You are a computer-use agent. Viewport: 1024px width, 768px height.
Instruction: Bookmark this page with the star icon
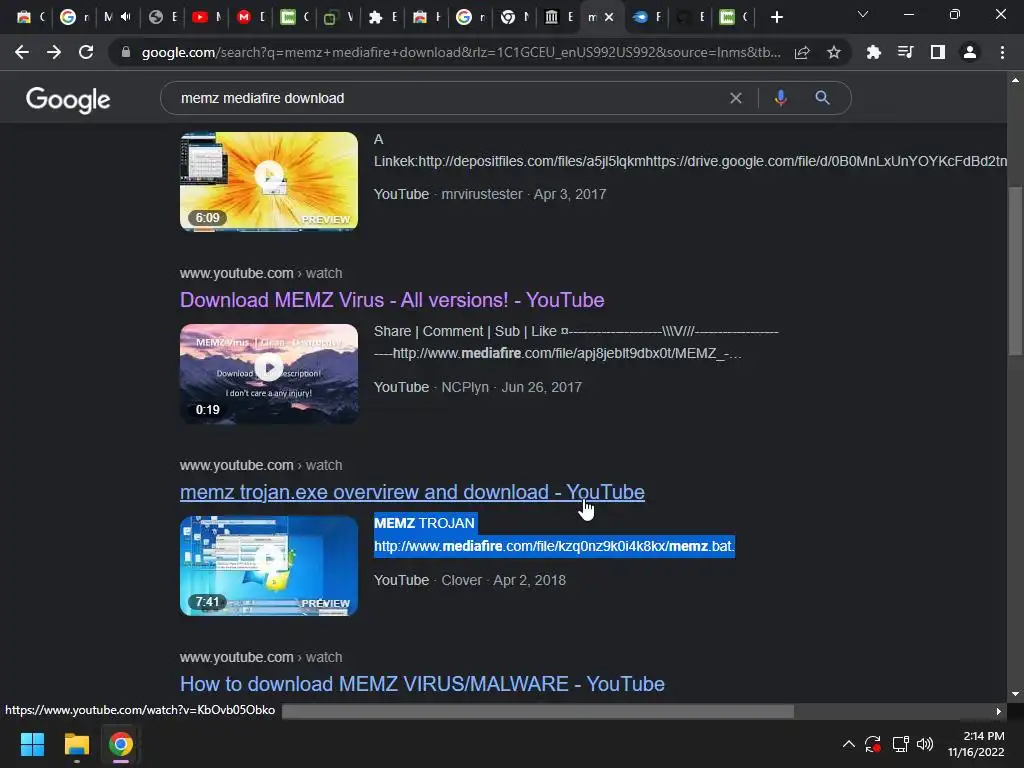click(834, 52)
